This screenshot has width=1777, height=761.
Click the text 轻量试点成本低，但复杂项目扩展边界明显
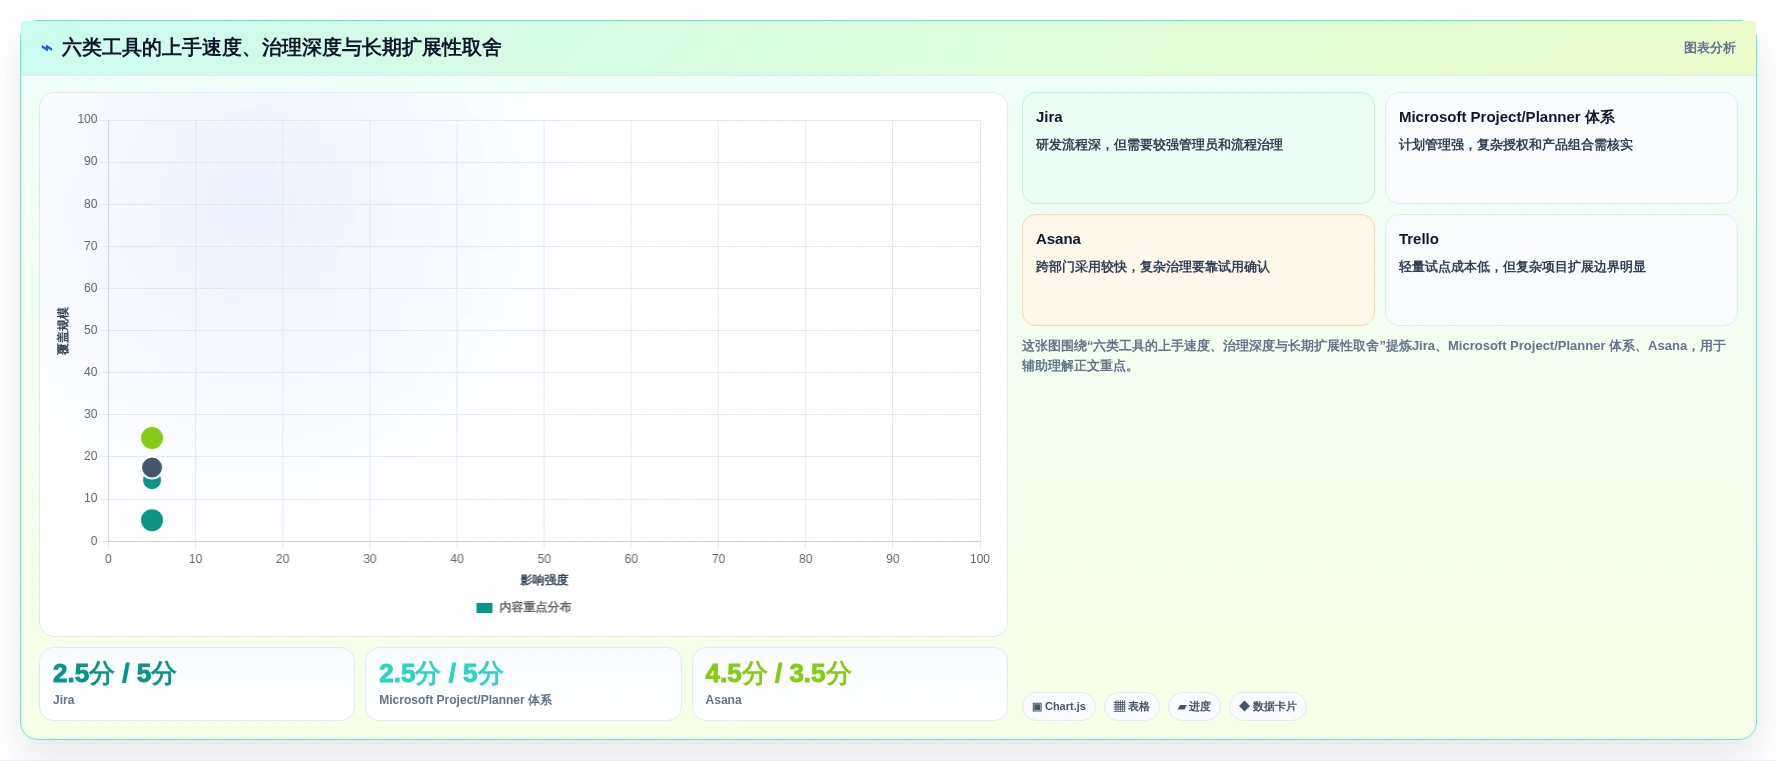(1522, 267)
